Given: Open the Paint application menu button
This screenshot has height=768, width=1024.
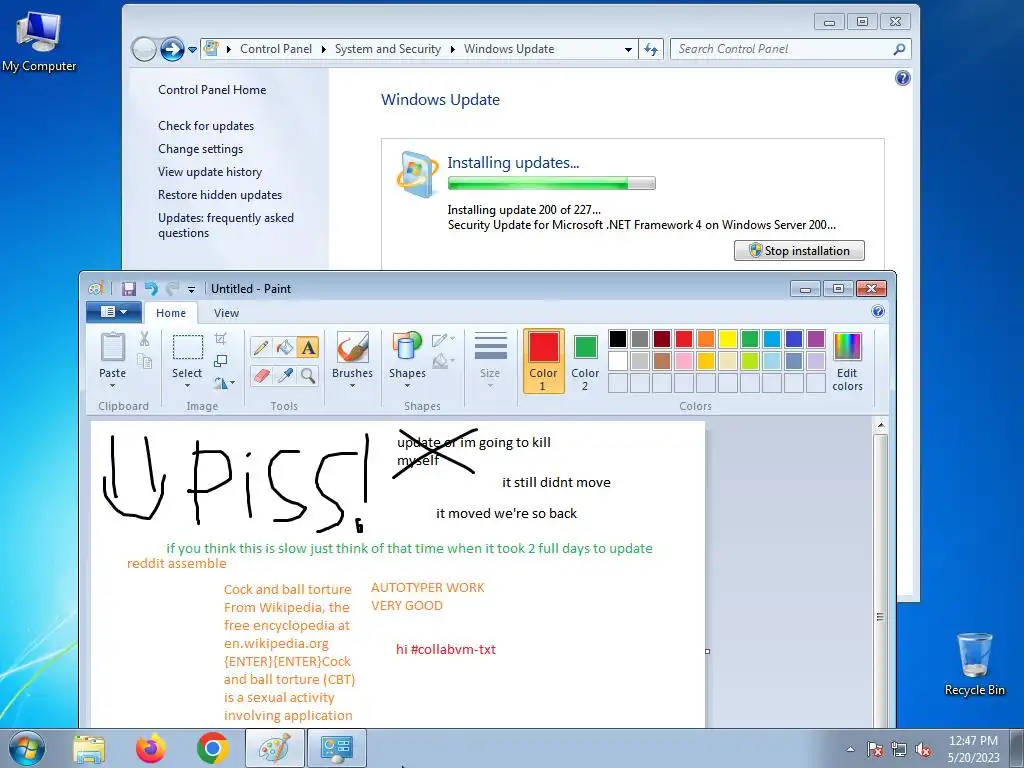Looking at the screenshot, I should [x=114, y=312].
